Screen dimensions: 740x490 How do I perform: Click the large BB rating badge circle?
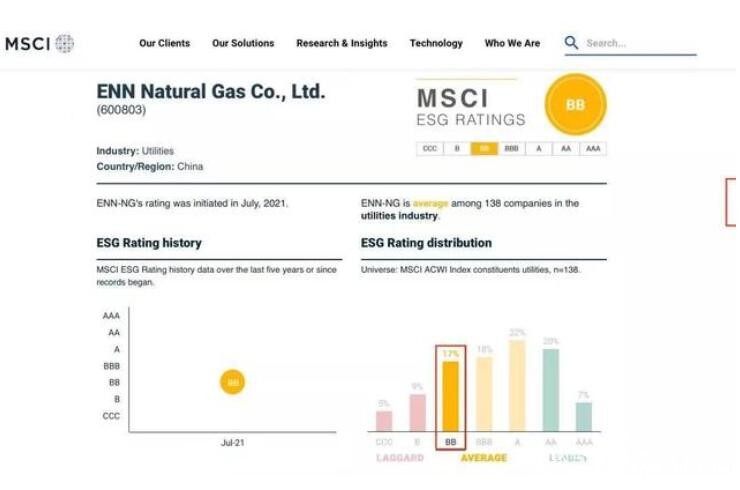tap(575, 104)
